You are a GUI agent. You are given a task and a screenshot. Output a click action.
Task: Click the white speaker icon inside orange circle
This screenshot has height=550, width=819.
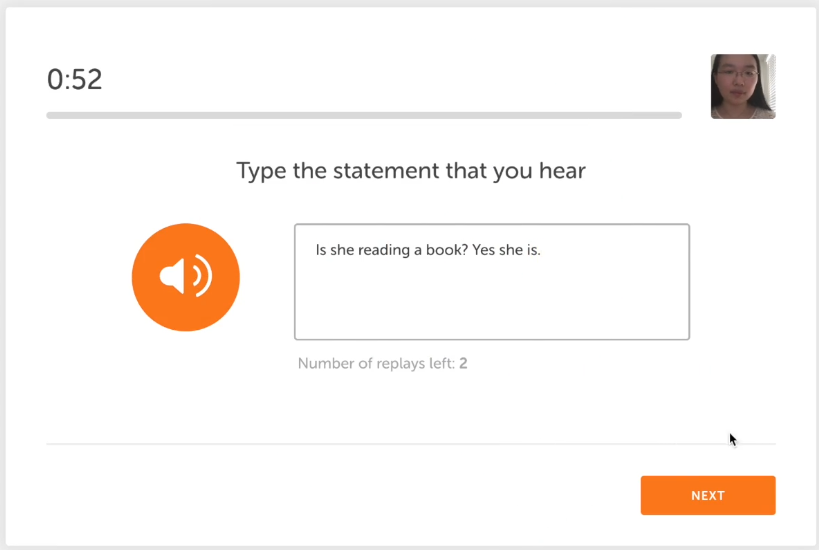coord(186,276)
